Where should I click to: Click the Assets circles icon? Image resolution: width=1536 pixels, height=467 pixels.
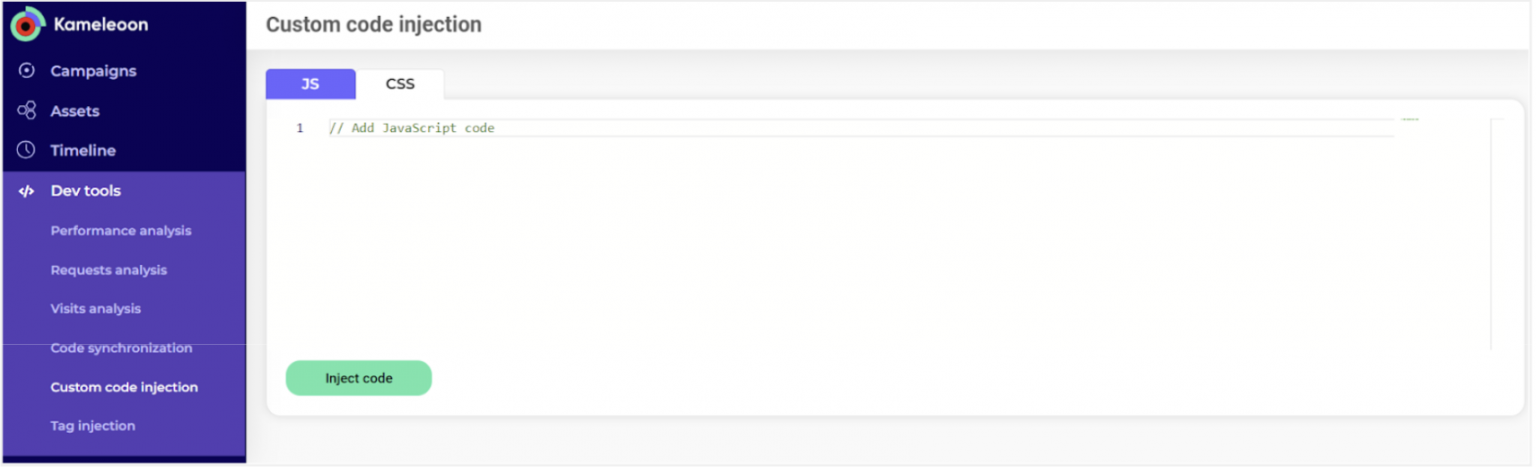coord(27,111)
